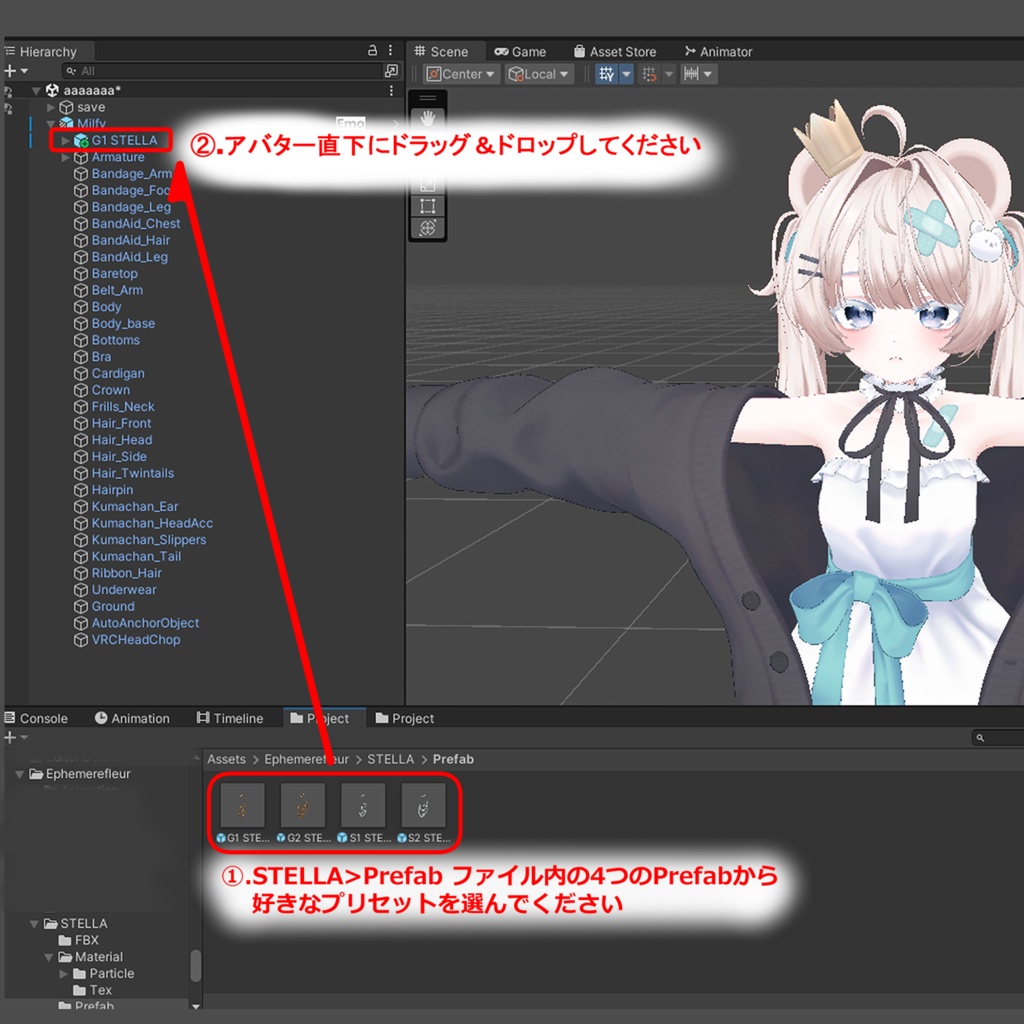Select the Hand view tool

click(x=428, y=119)
